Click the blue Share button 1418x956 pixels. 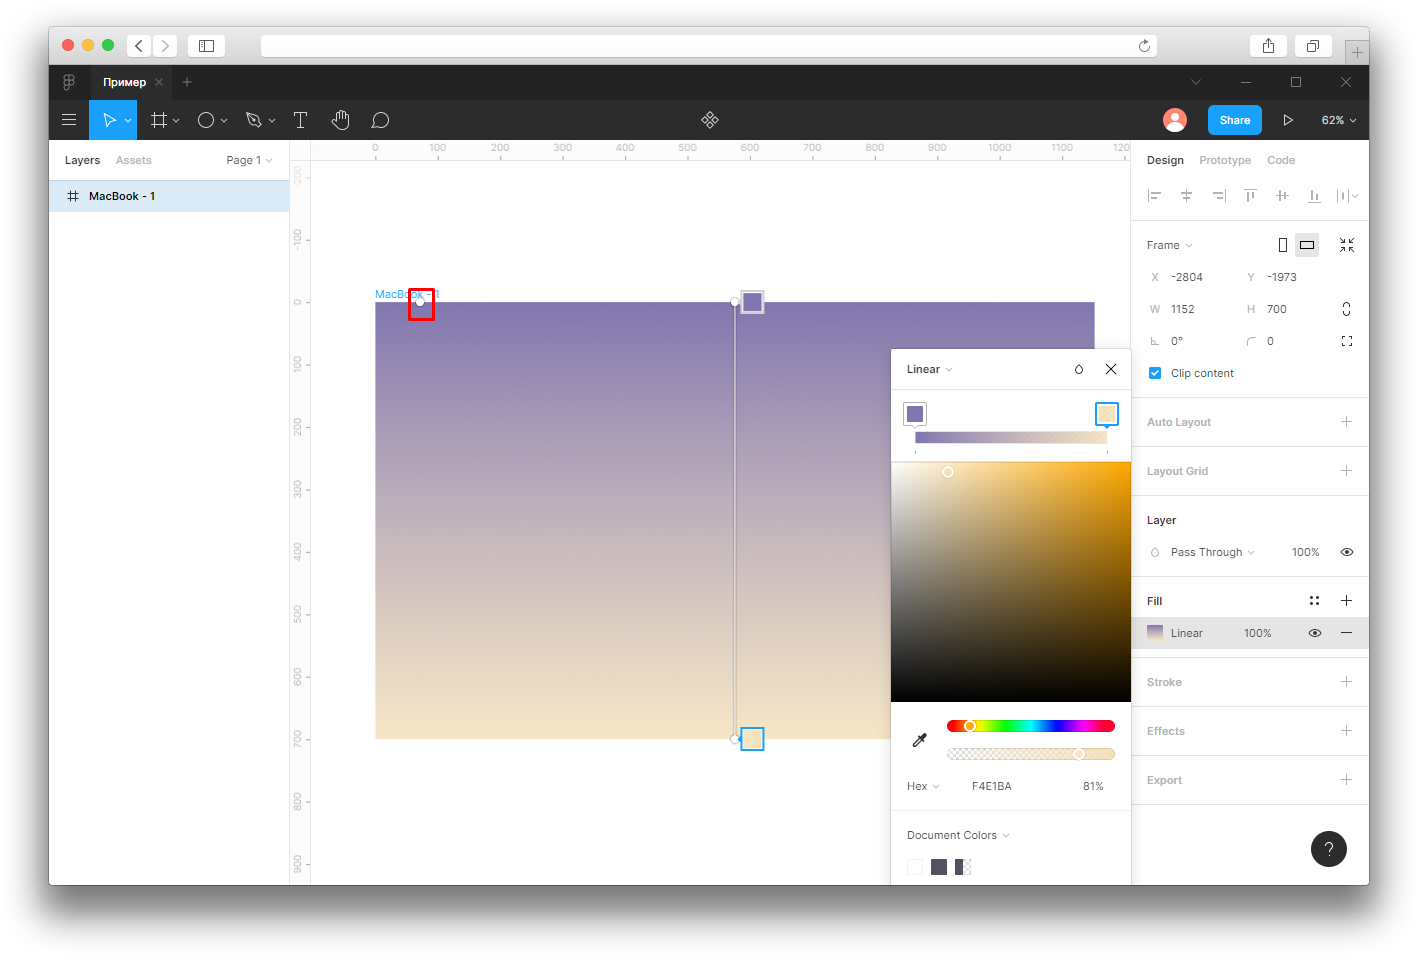pyautogui.click(x=1235, y=120)
